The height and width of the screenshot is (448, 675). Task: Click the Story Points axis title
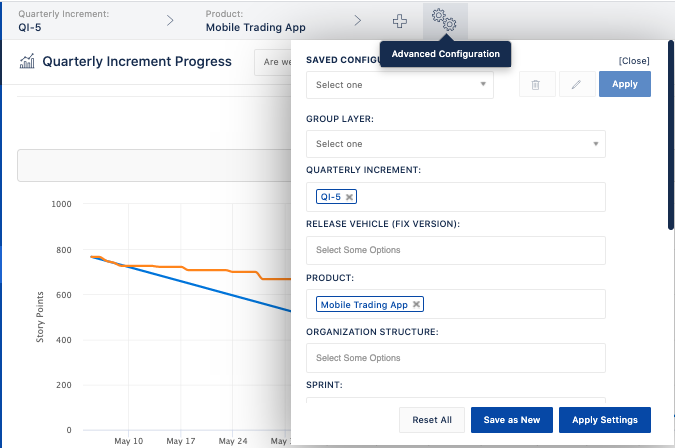40,317
